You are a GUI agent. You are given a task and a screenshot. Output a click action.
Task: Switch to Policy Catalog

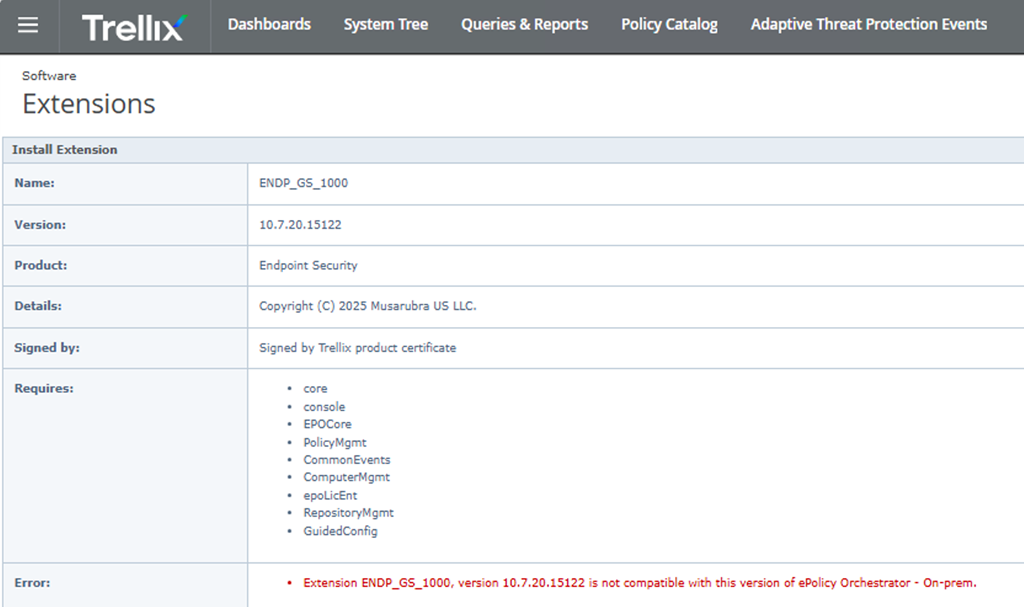(669, 25)
